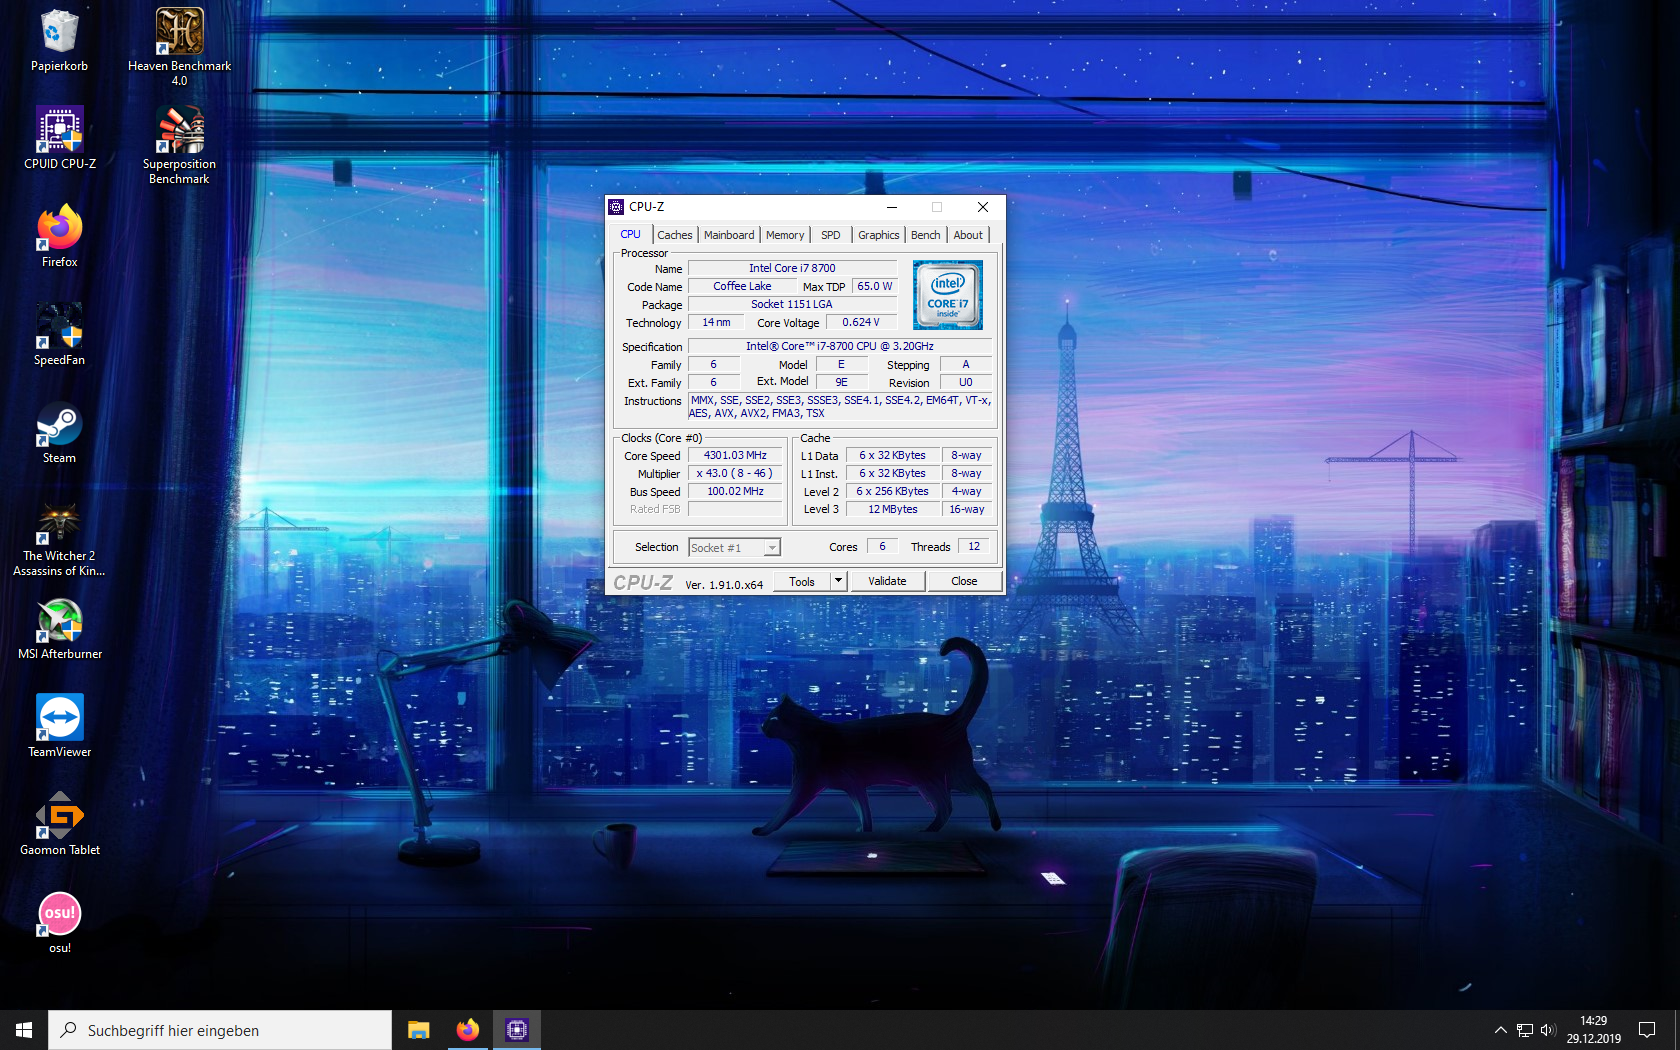Click the Level 3 cache value '12 MBytes'
The image size is (1680, 1050).
893,509
